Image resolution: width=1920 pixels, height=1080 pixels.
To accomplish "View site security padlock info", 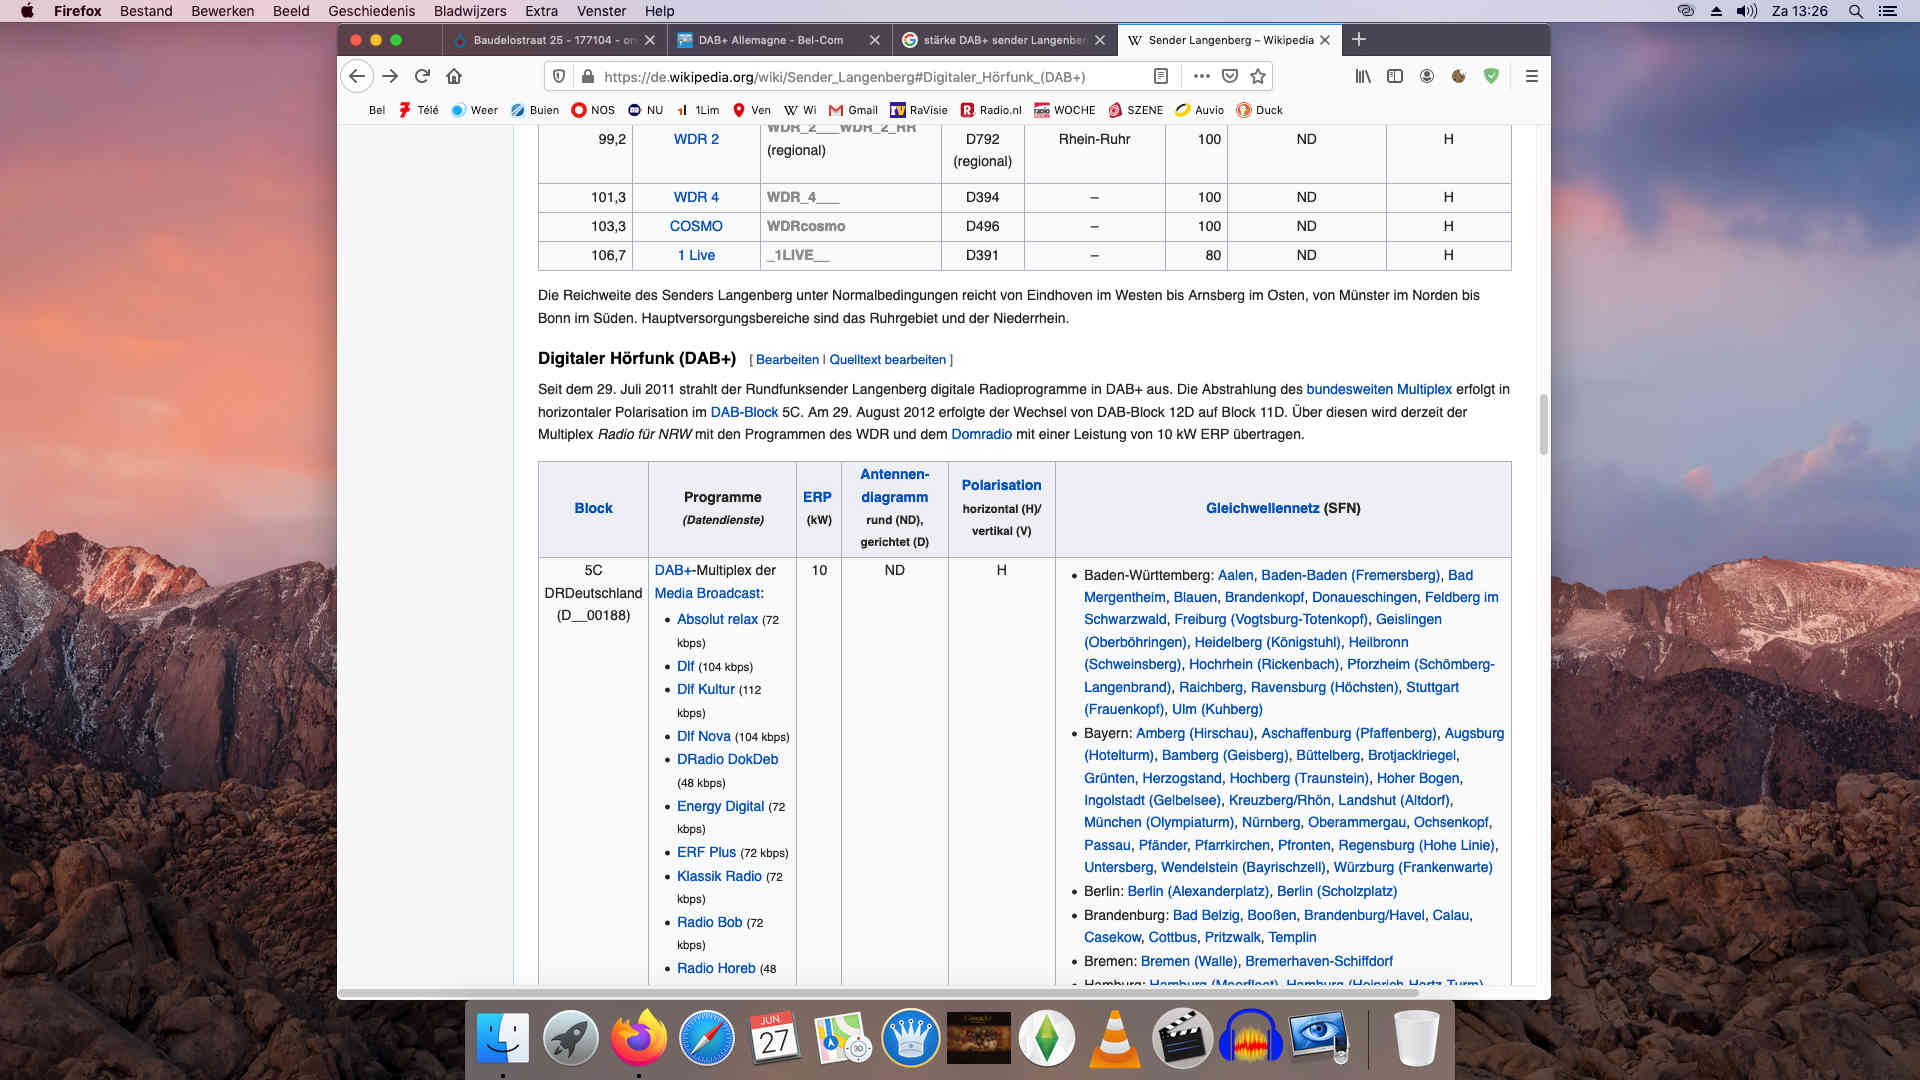I will coord(588,76).
